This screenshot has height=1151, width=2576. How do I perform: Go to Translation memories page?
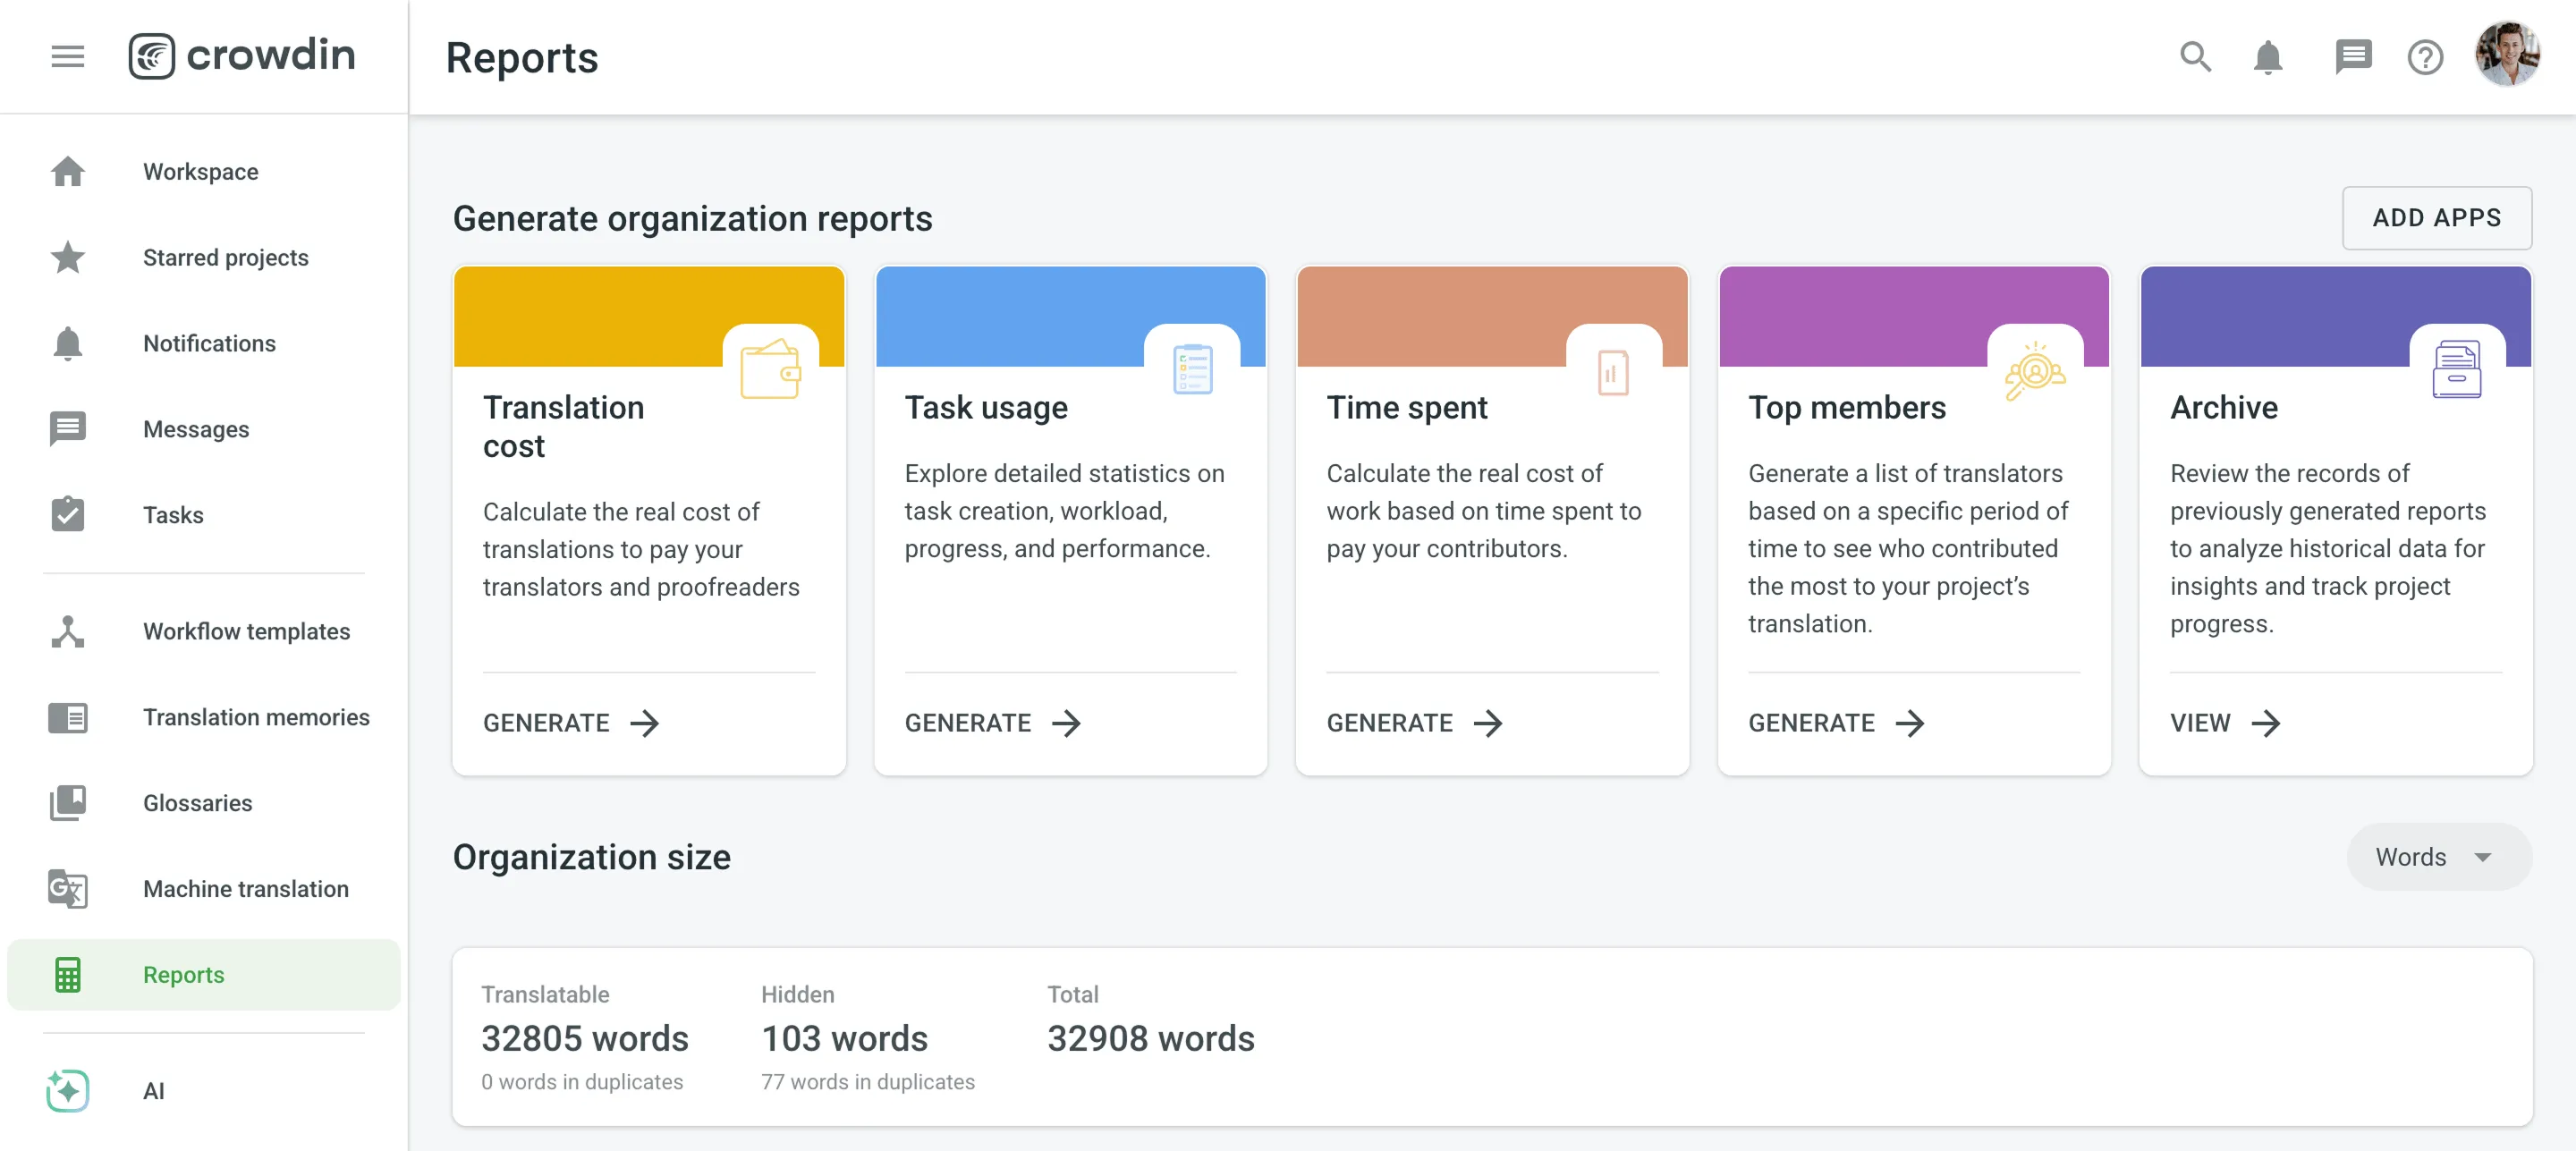tap(256, 717)
